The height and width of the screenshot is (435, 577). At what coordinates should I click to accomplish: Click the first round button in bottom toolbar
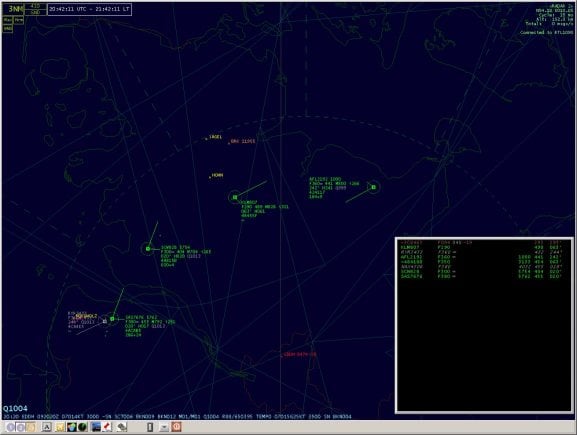(x=11, y=427)
